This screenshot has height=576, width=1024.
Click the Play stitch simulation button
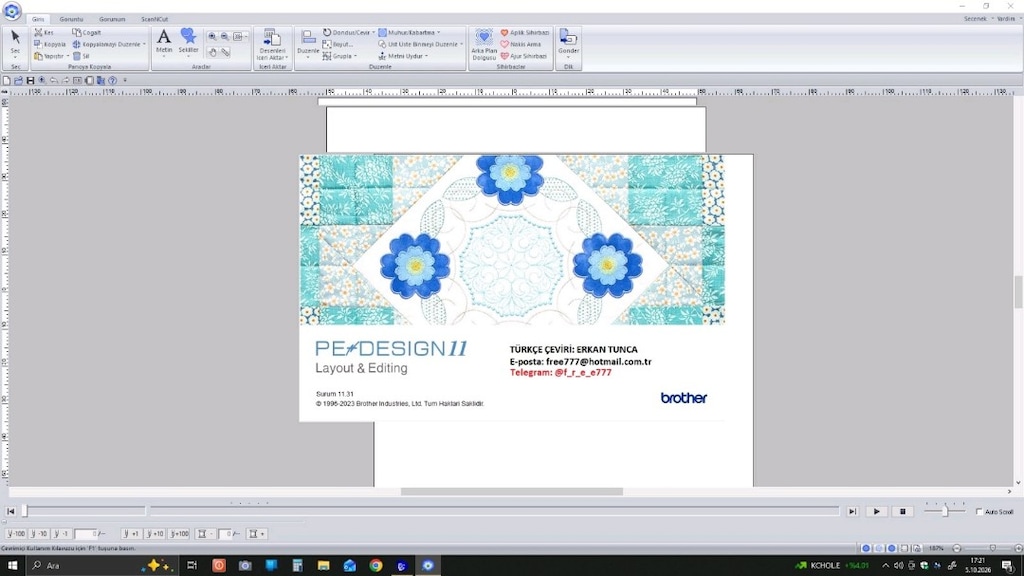tap(876, 511)
